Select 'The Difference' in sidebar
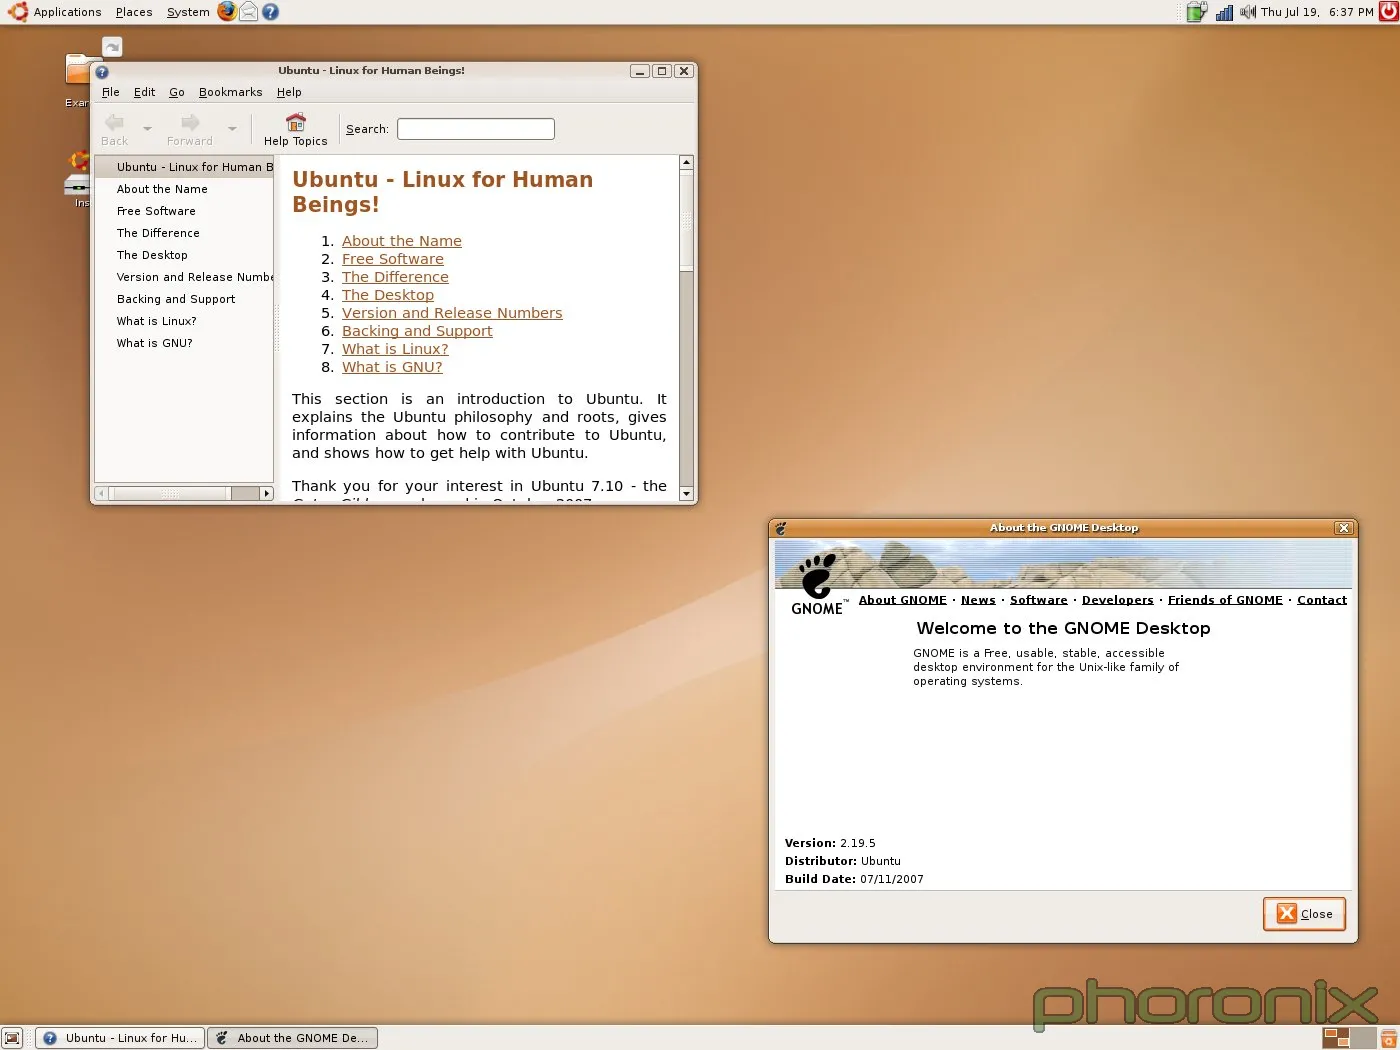This screenshot has width=1400, height=1050. pyautogui.click(x=184, y=233)
